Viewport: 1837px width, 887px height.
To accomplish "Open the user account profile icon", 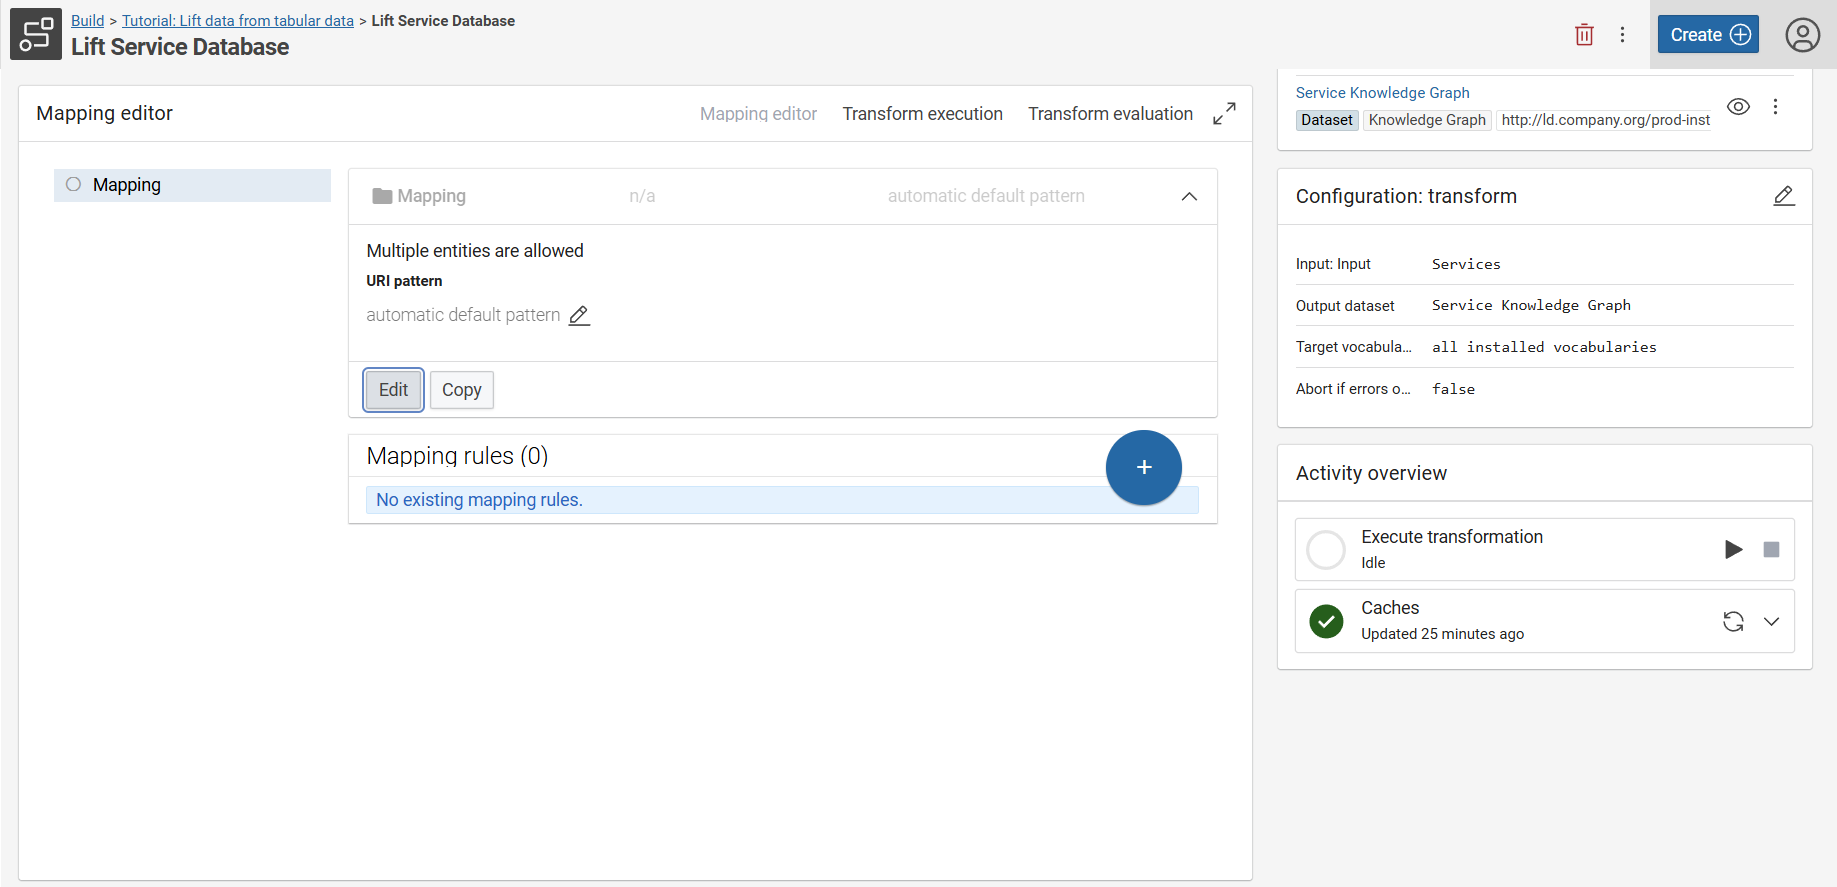I will pyautogui.click(x=1802, y=35).
